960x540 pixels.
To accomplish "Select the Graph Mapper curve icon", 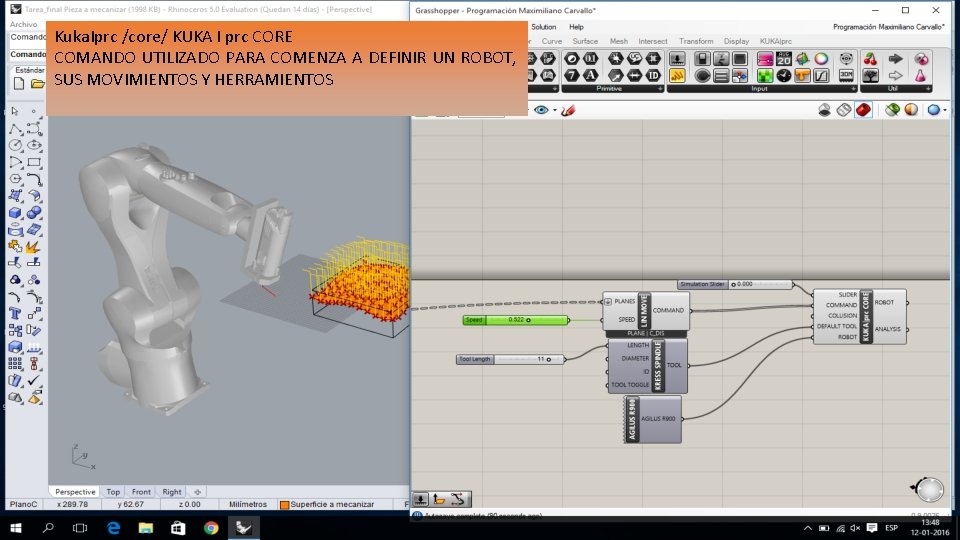I will [821, 76].
